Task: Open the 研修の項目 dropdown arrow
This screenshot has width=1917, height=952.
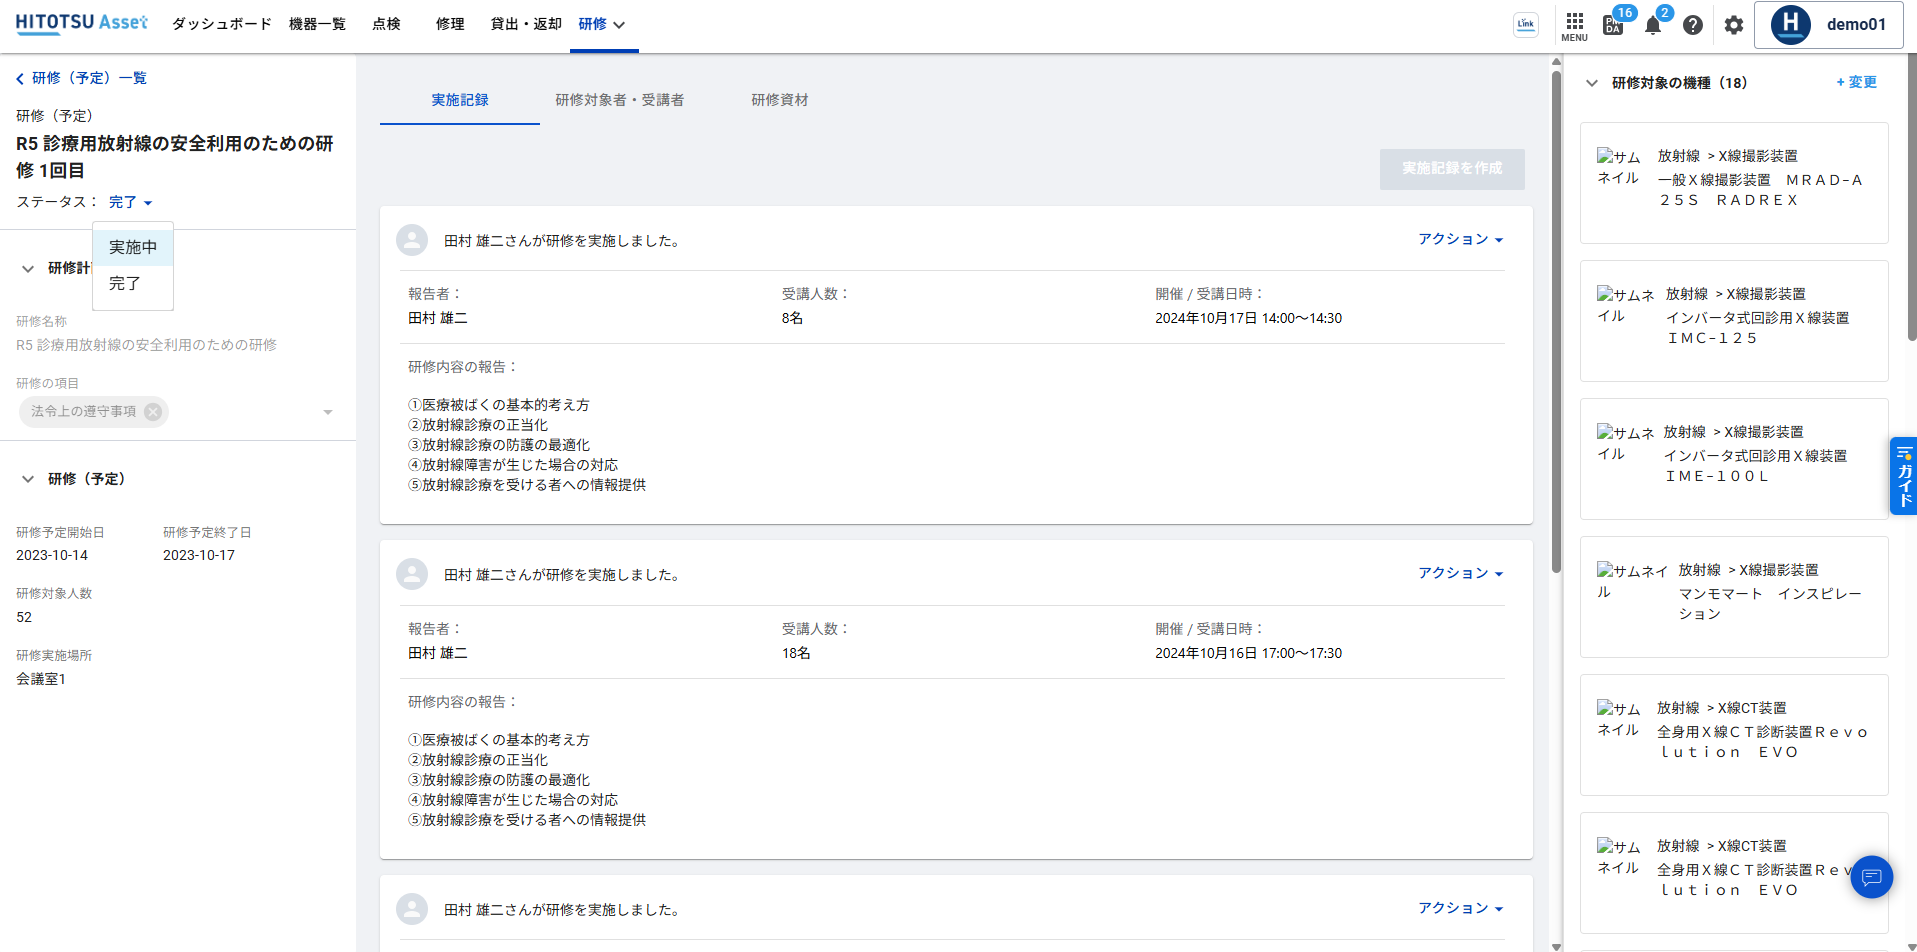Action: (x=328, y=412)
